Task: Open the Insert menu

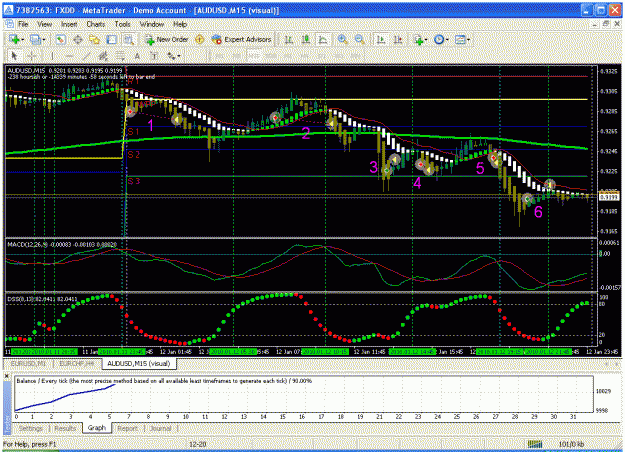Action: [x=69, y=24]
